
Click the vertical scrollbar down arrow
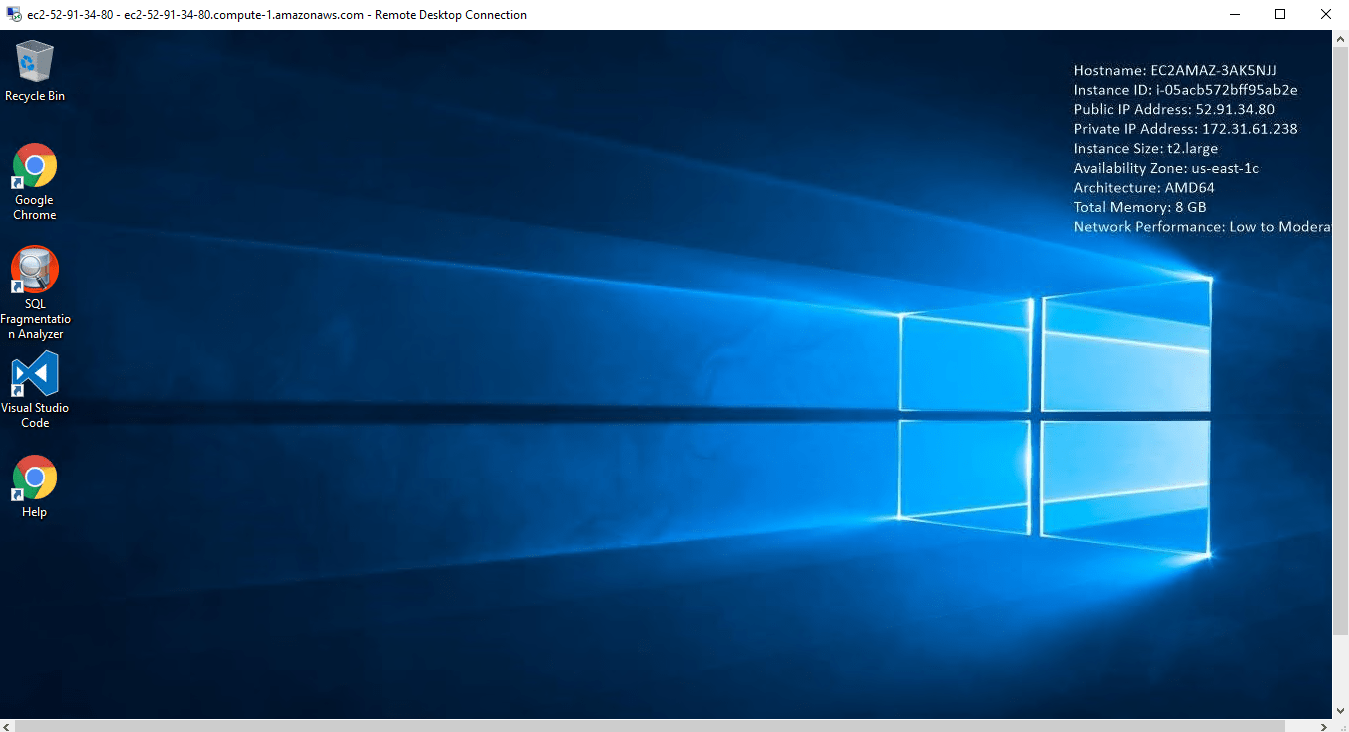pos(1341,709)
